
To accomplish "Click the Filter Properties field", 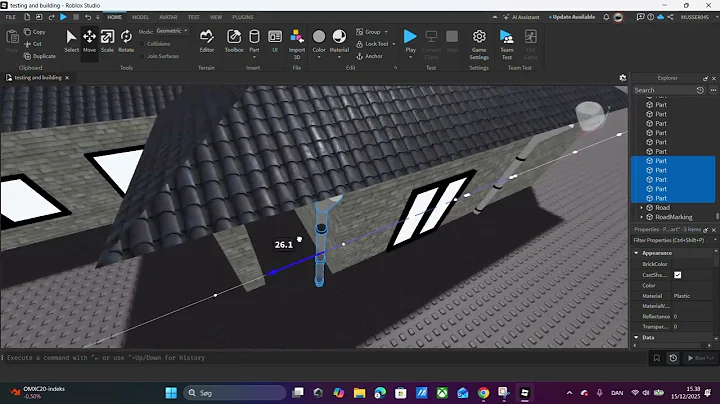I will (672, 240).
